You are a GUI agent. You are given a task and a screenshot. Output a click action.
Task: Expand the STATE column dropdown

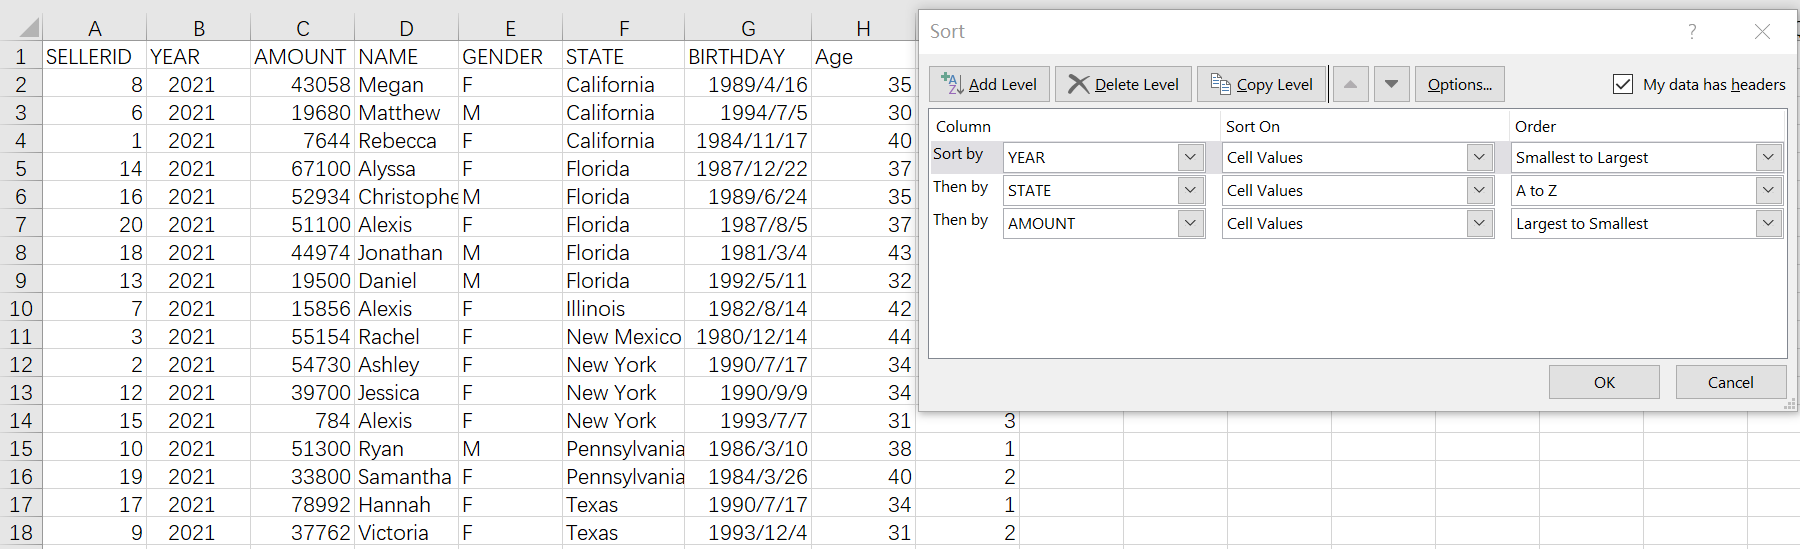pos(1190,190)
